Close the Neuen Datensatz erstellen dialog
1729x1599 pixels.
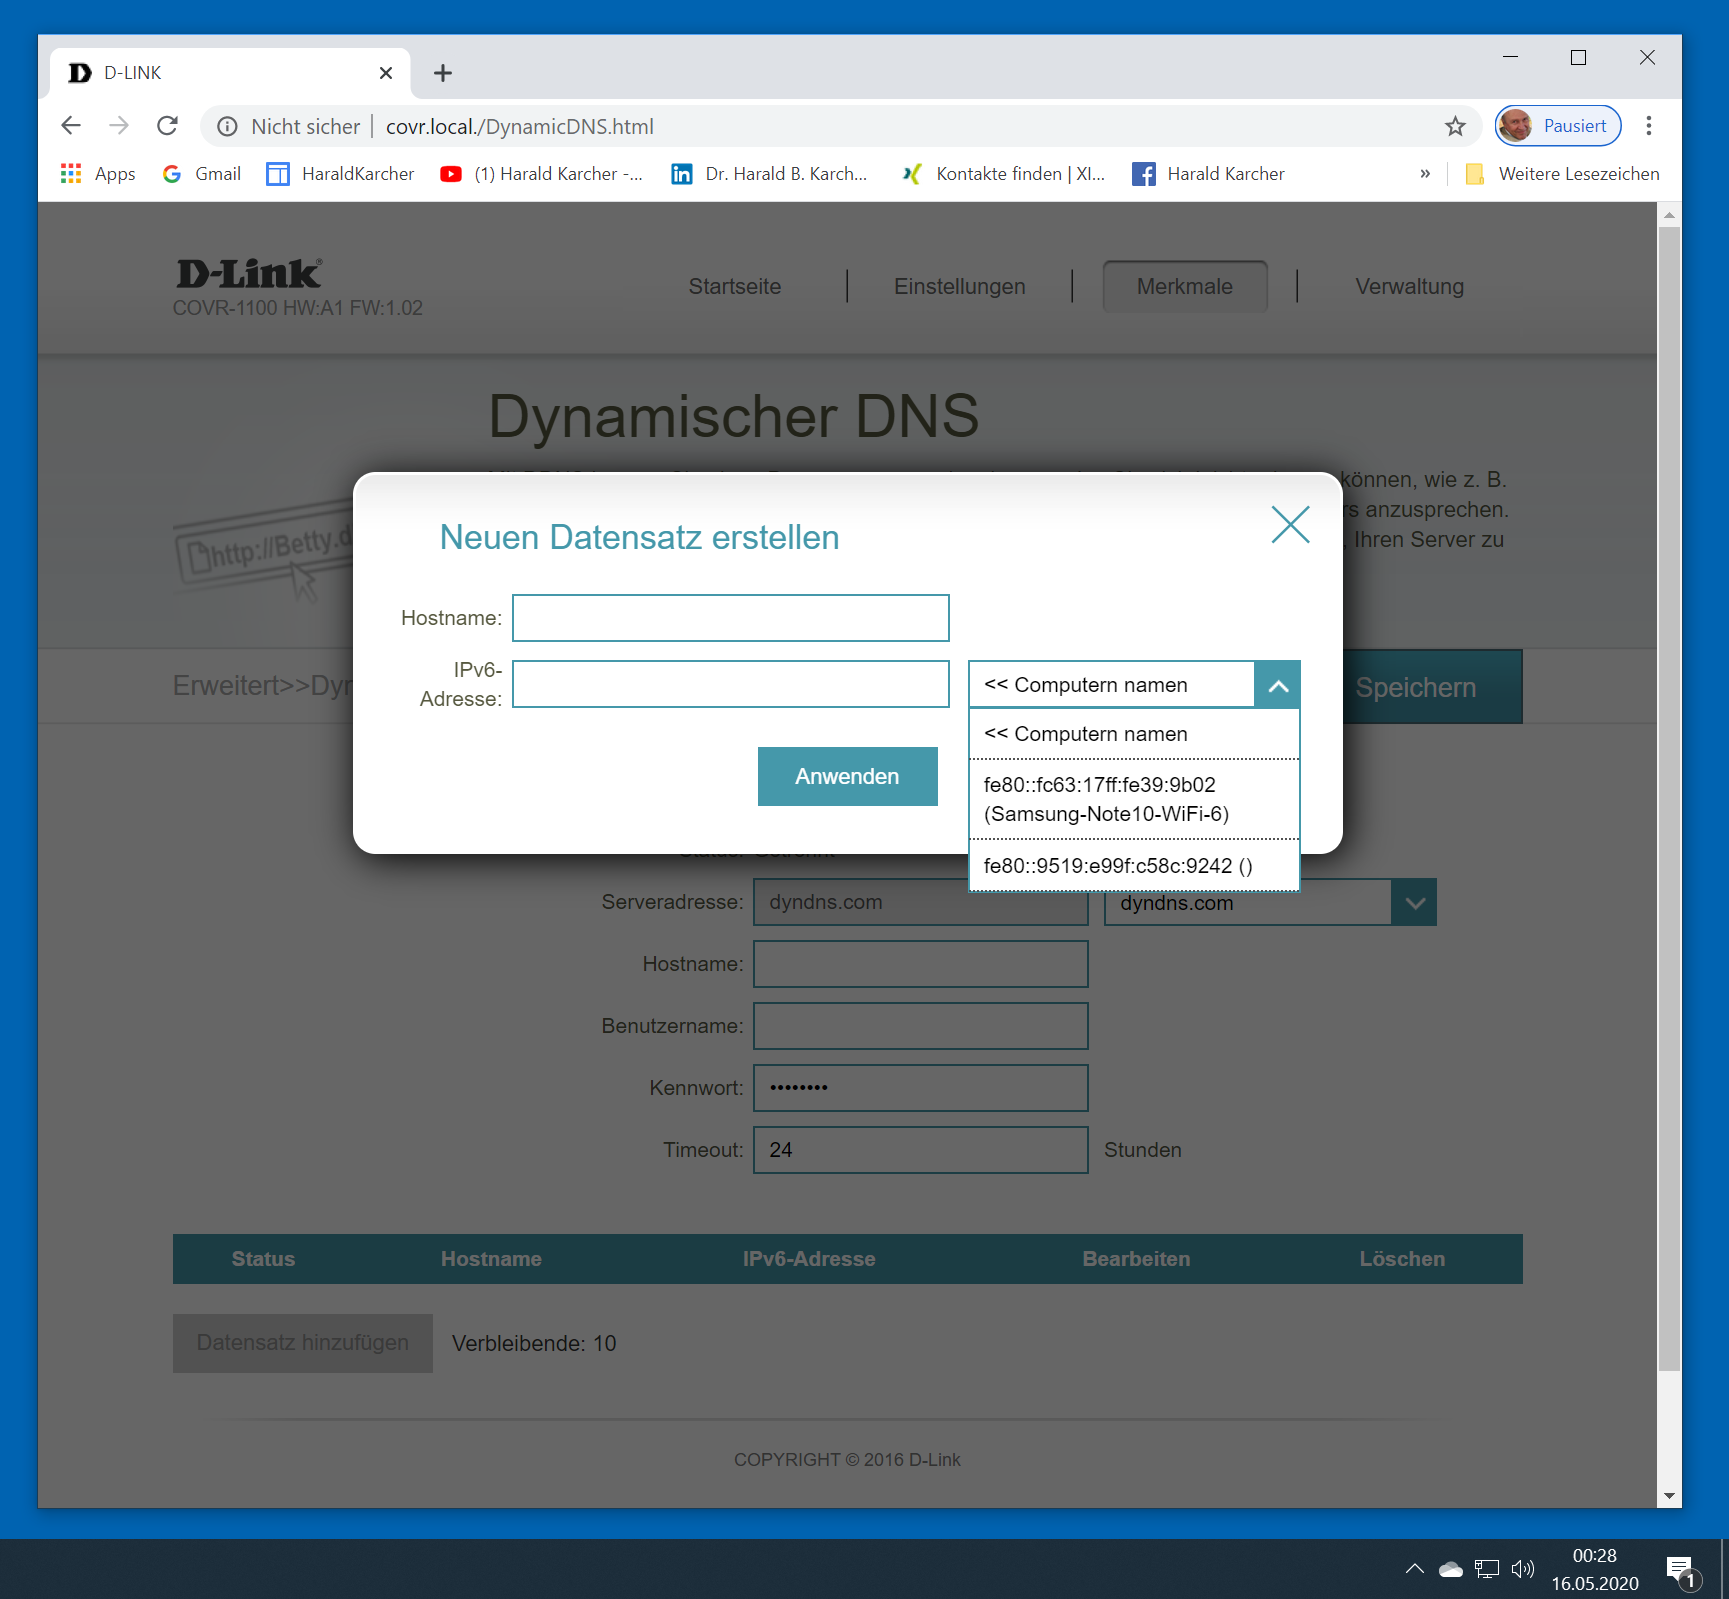[1290, 524]
